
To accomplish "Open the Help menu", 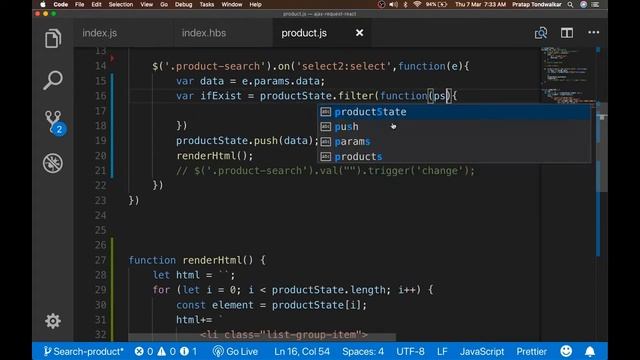I will tap(256, 4).
